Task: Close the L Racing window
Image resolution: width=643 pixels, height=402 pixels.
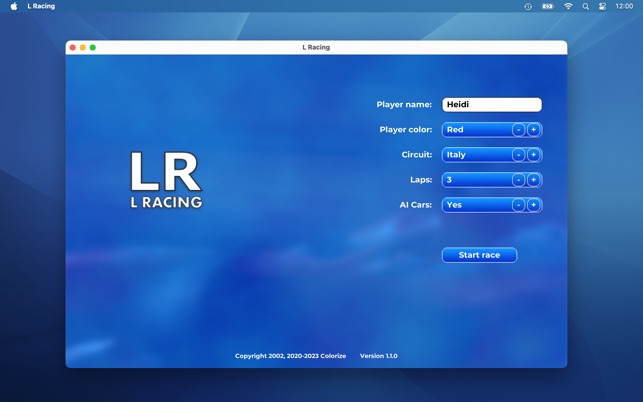Action: point(73,48)
